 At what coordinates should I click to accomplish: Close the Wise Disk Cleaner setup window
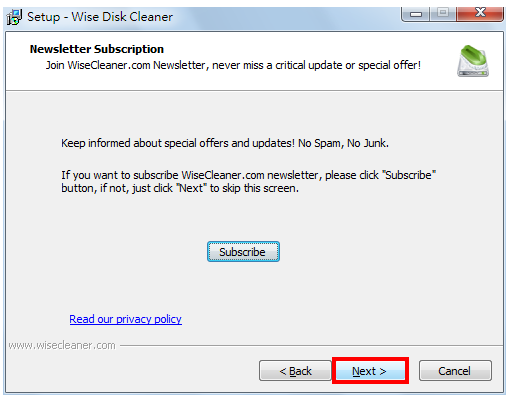[480, 13]
